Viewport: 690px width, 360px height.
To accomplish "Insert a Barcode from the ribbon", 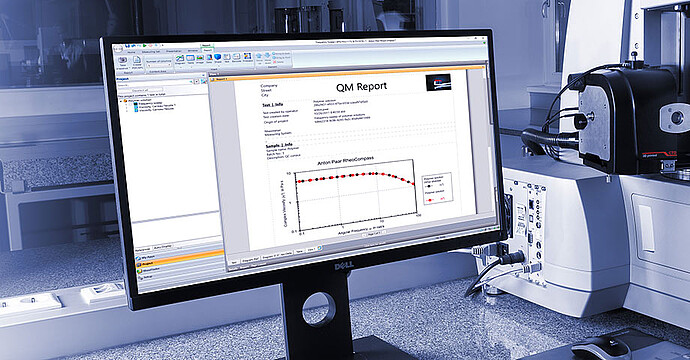I will pyautogui.click(x=236, y=56).
